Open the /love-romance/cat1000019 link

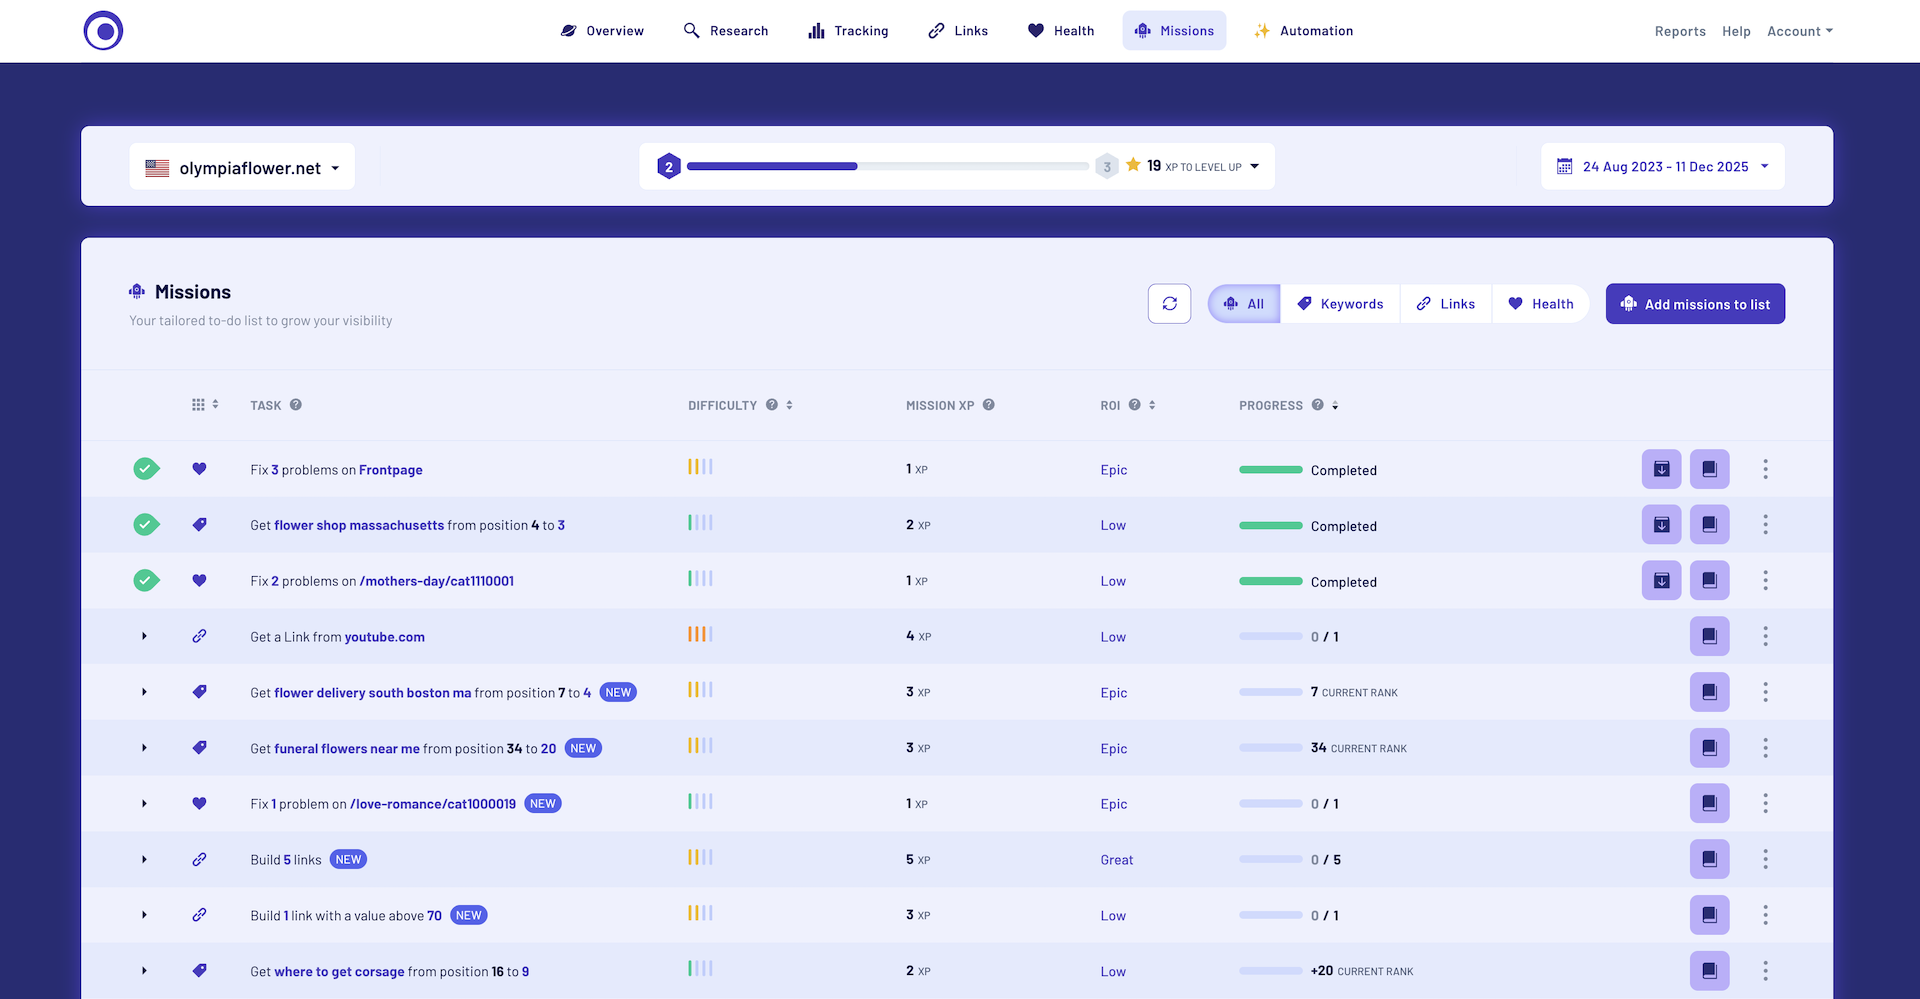pyautogui.click(x=433, y=804)
